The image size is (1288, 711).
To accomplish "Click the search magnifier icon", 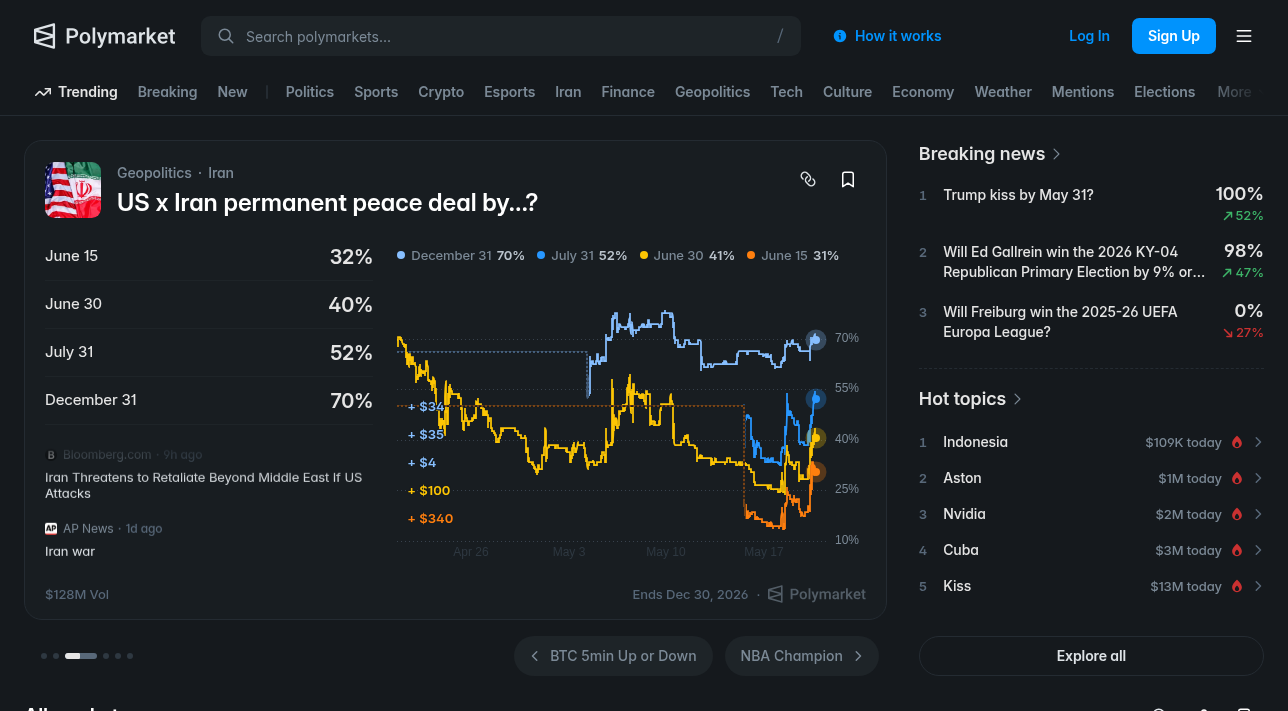I will click(x=226, y=36).
